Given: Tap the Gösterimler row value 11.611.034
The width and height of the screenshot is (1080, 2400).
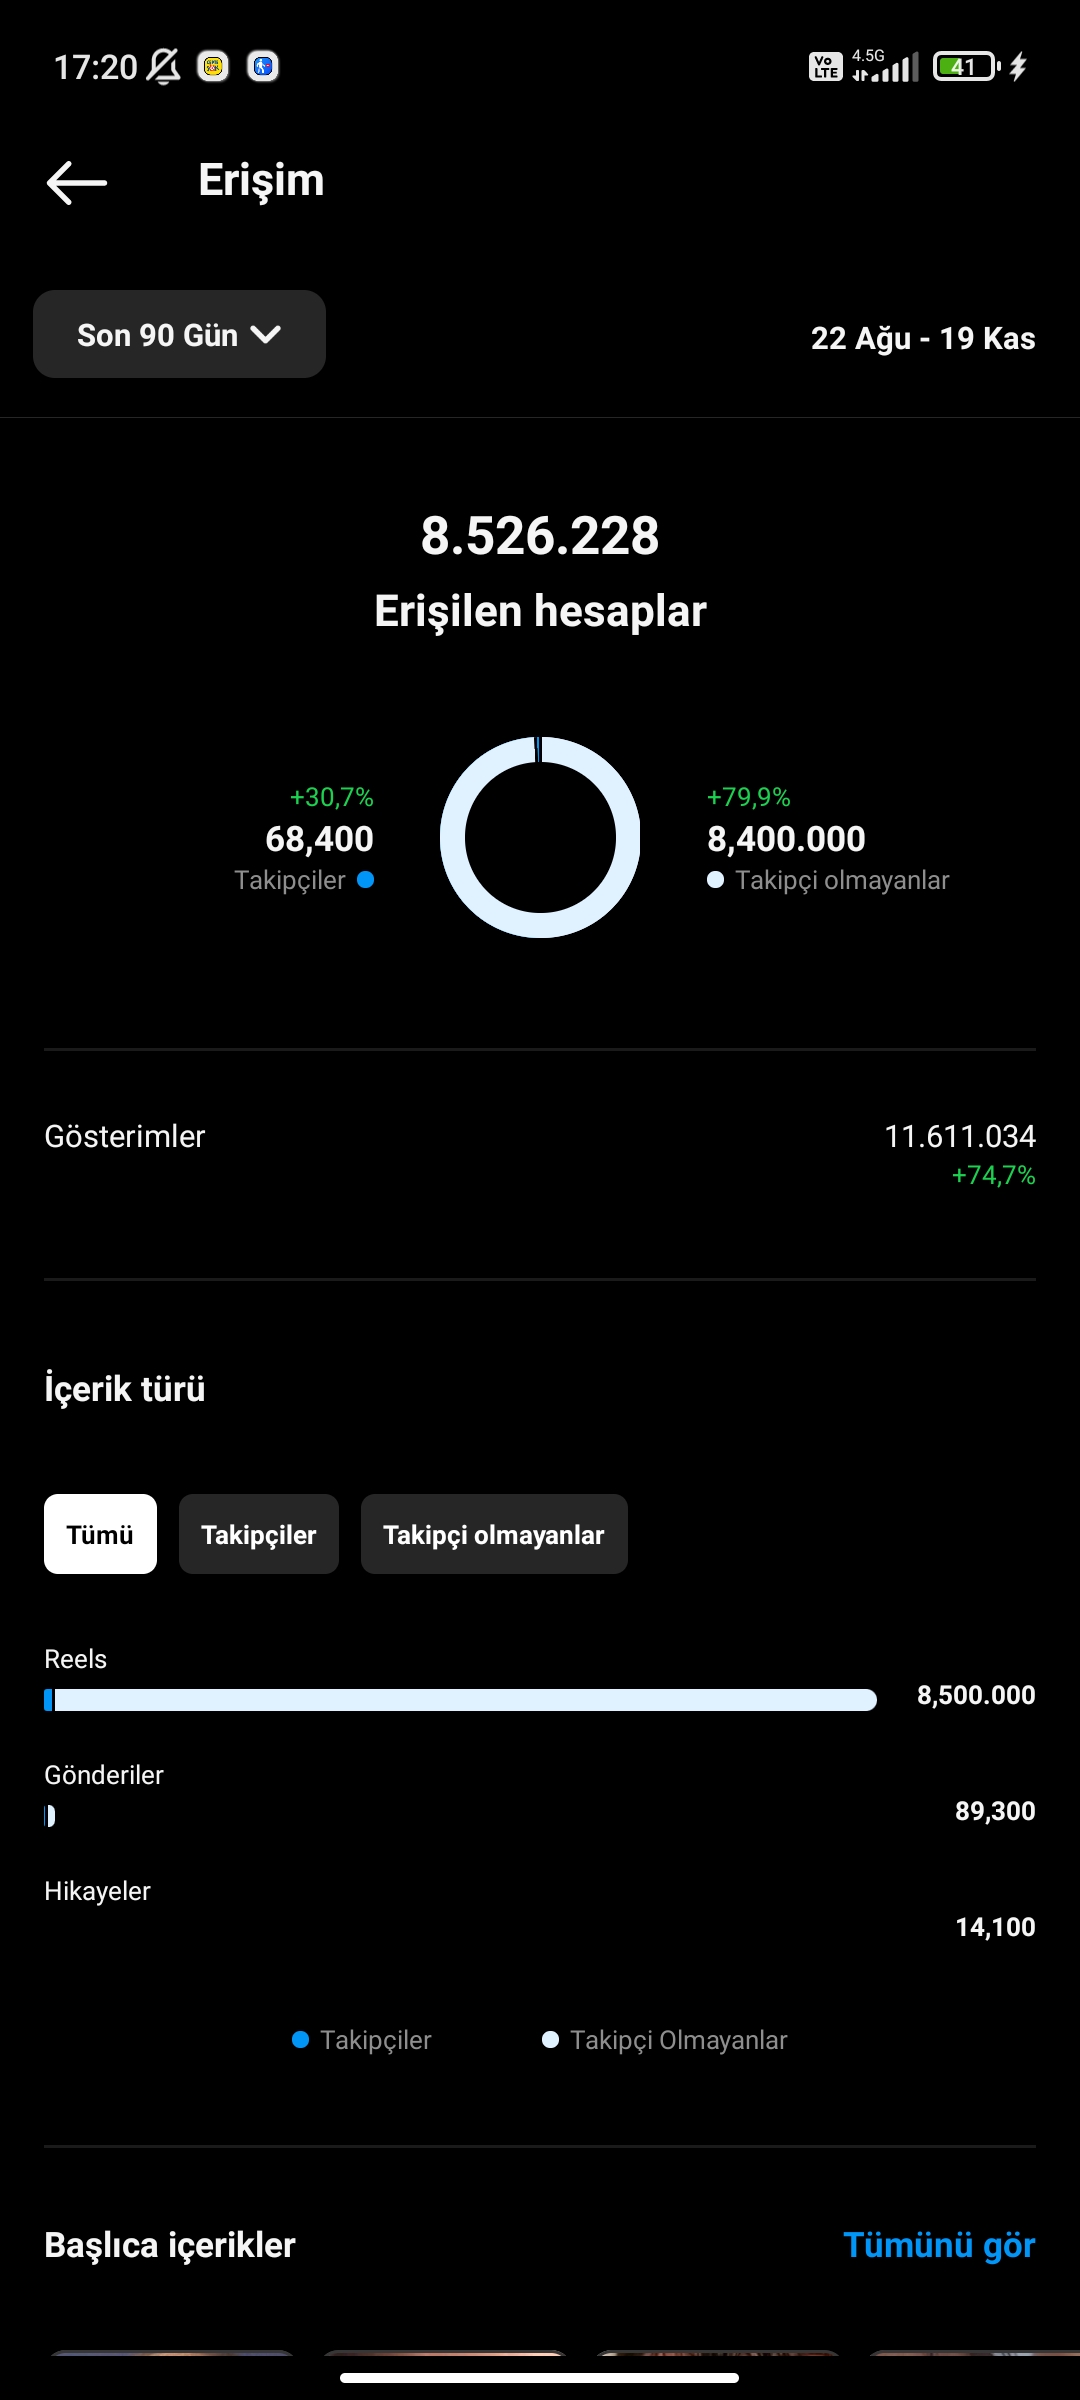Looking at the screenshot, I should click(x=960, y=1136).
